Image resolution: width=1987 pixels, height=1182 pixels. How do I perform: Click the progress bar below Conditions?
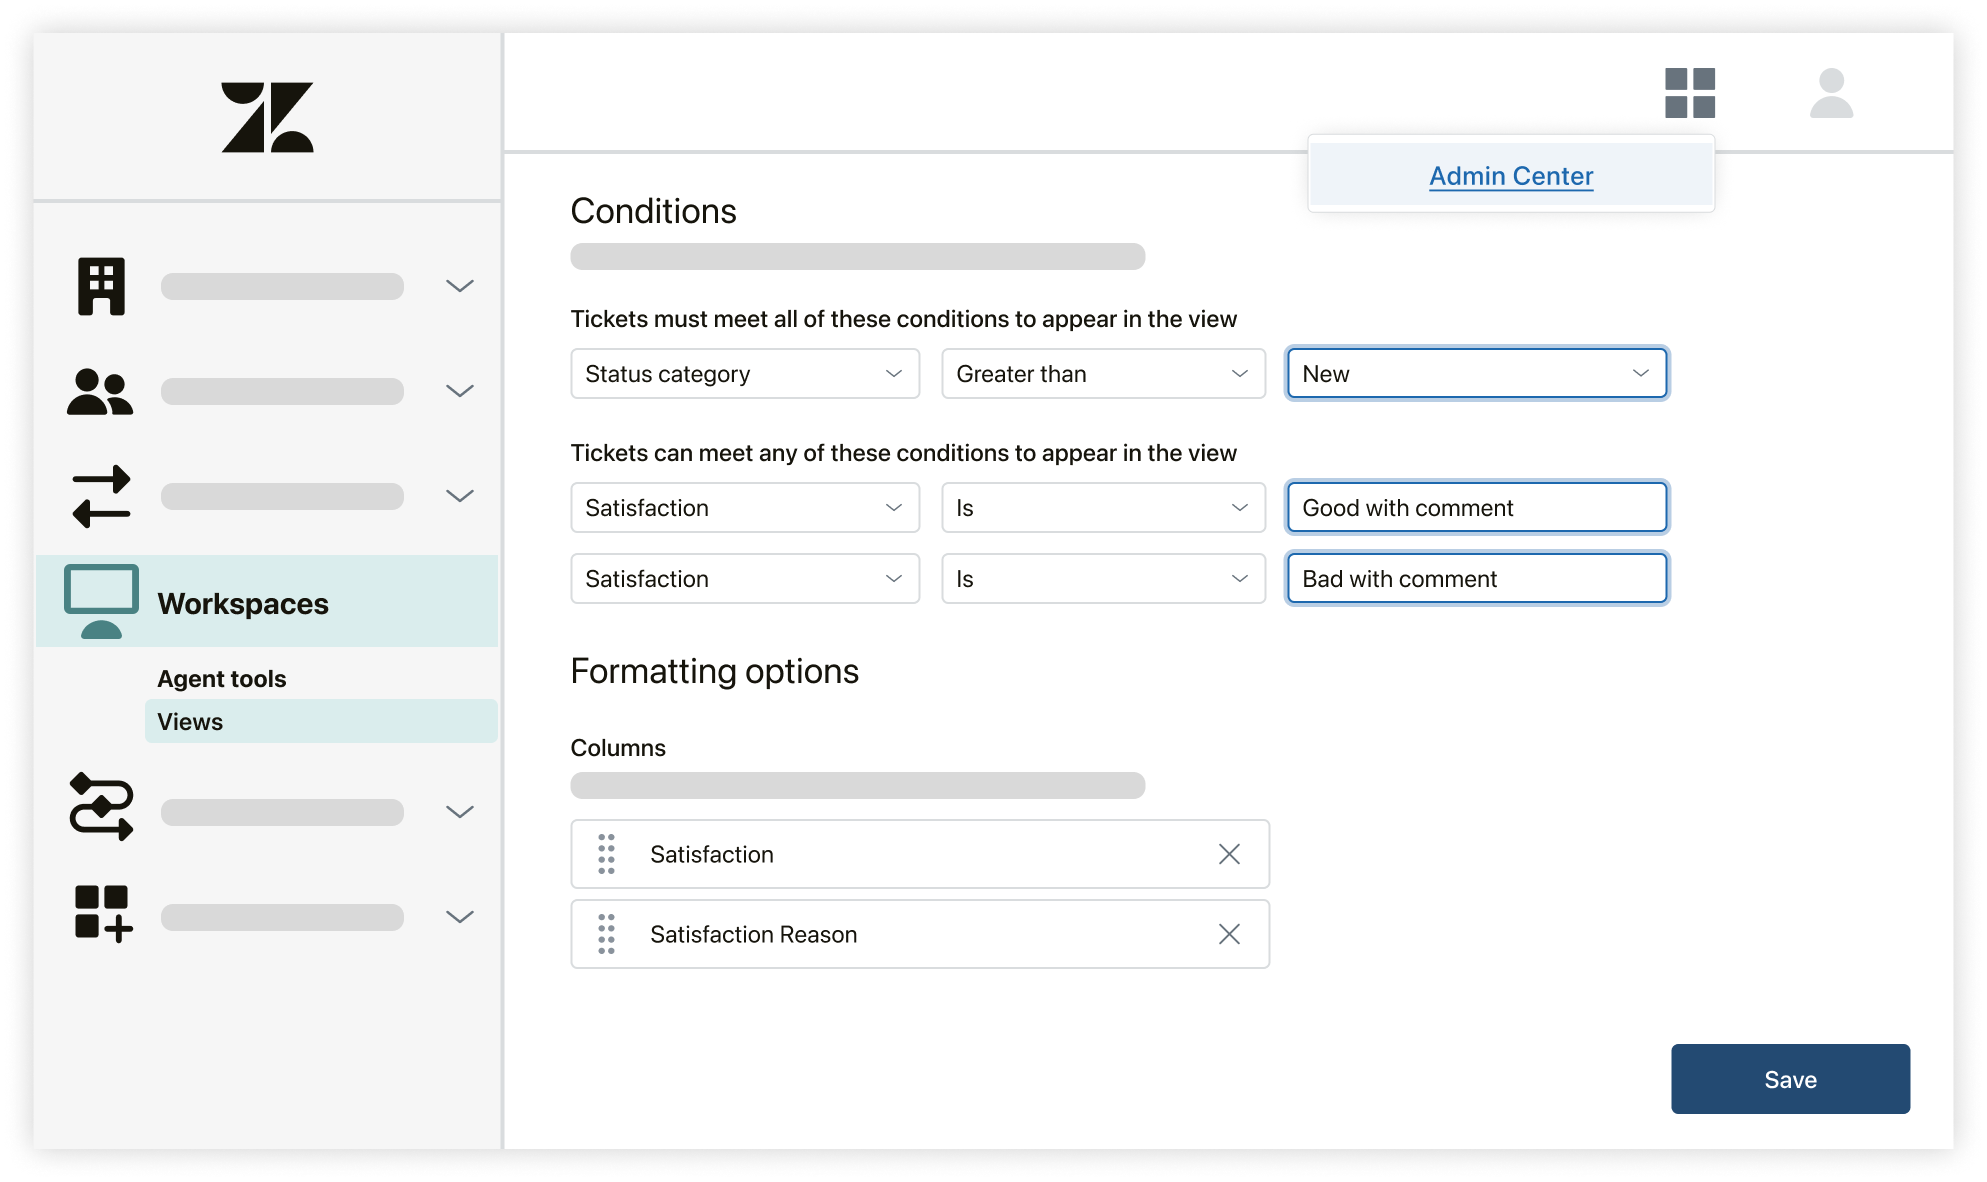click(x=858, y=258)
